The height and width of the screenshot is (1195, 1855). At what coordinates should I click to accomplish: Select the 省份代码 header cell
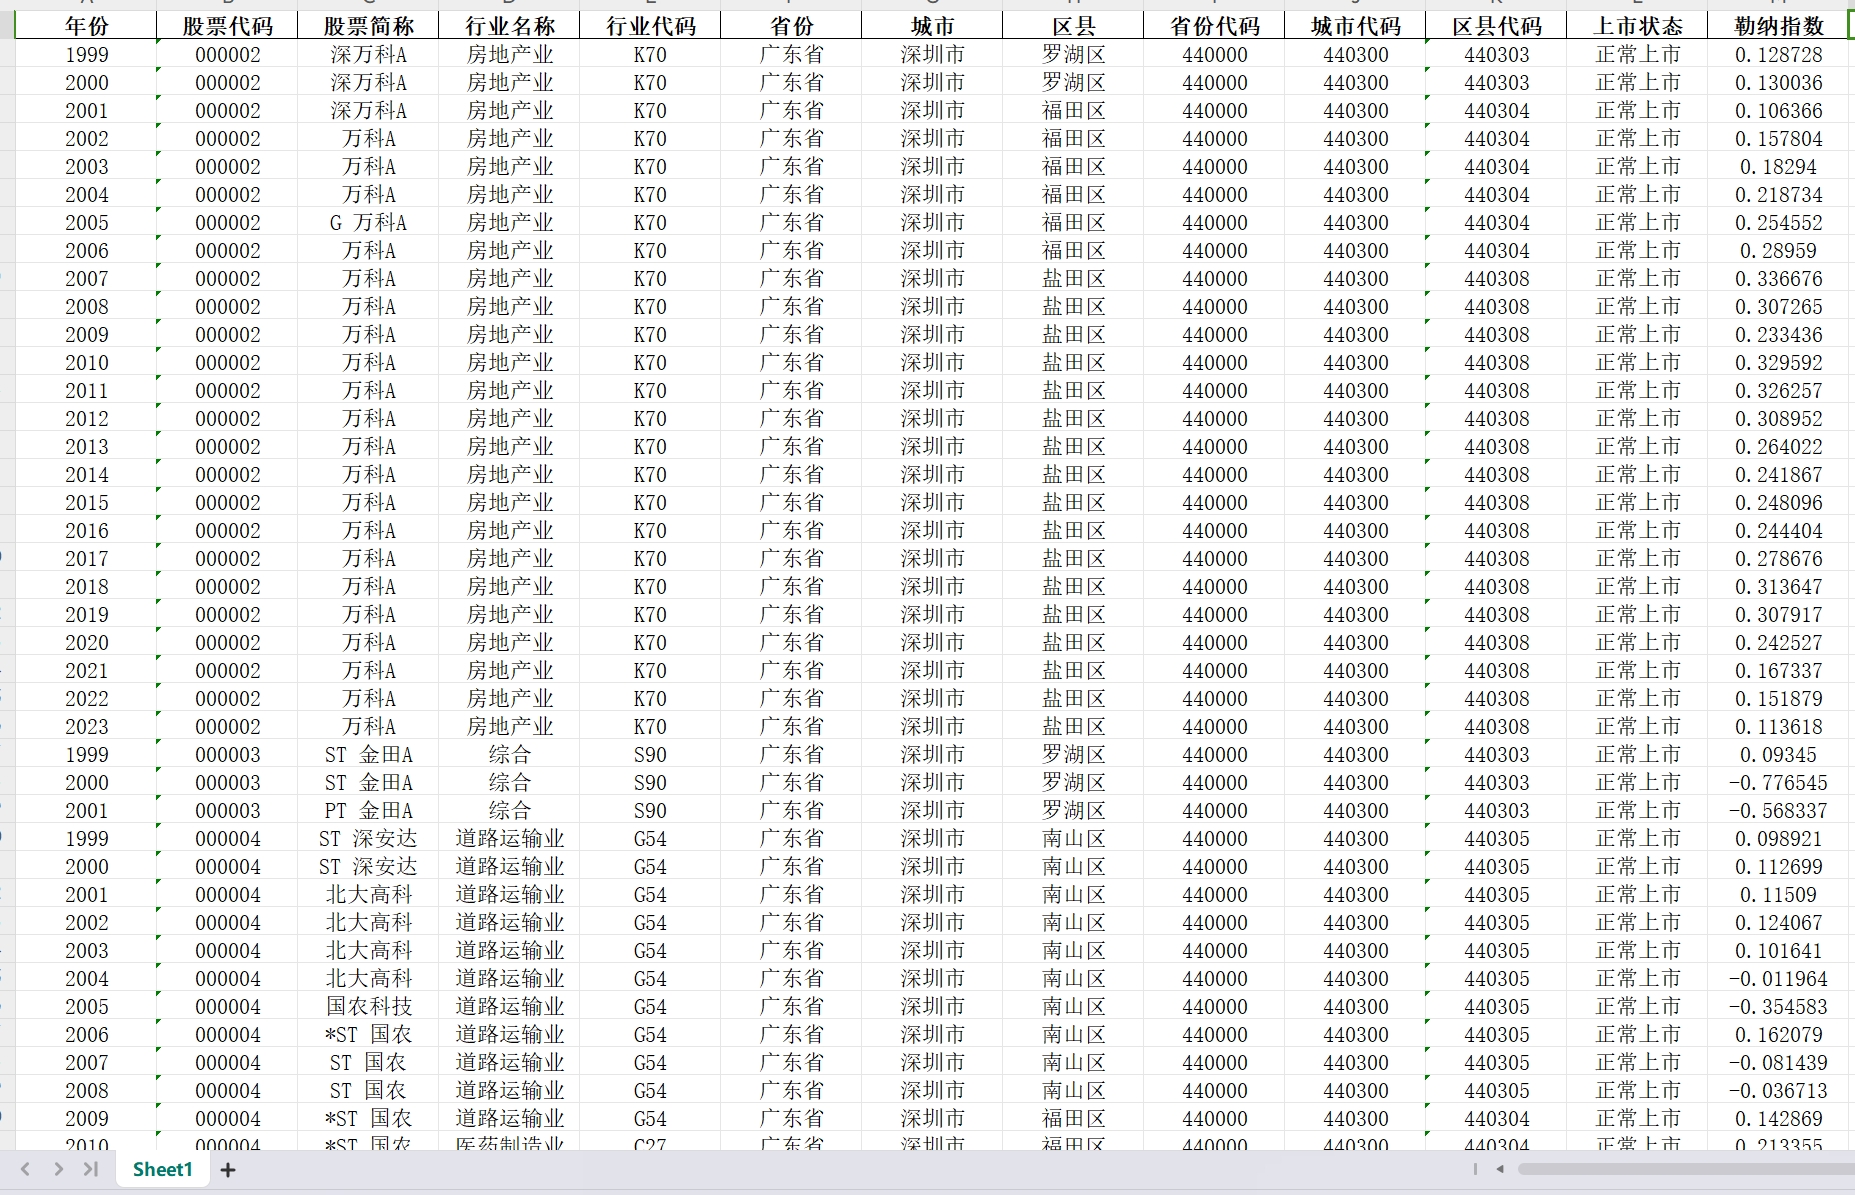[1214, 26]
